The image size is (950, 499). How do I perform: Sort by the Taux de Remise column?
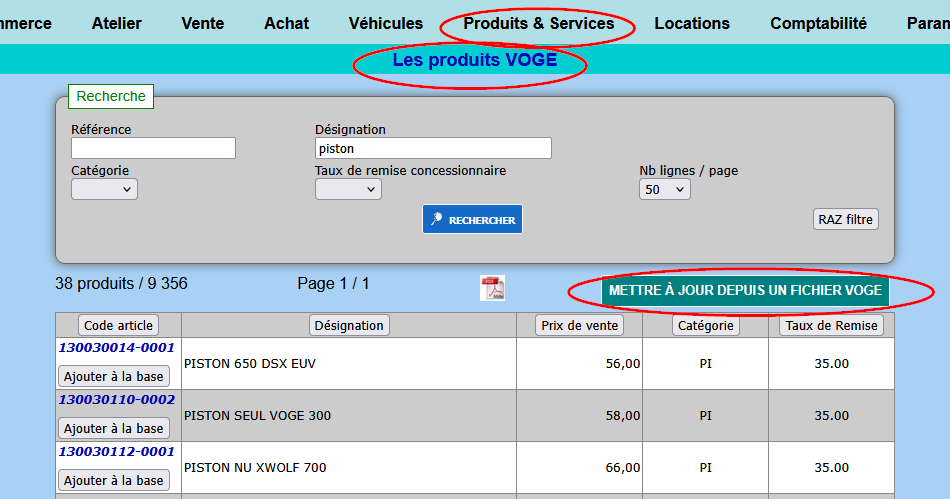click(830, 325)
